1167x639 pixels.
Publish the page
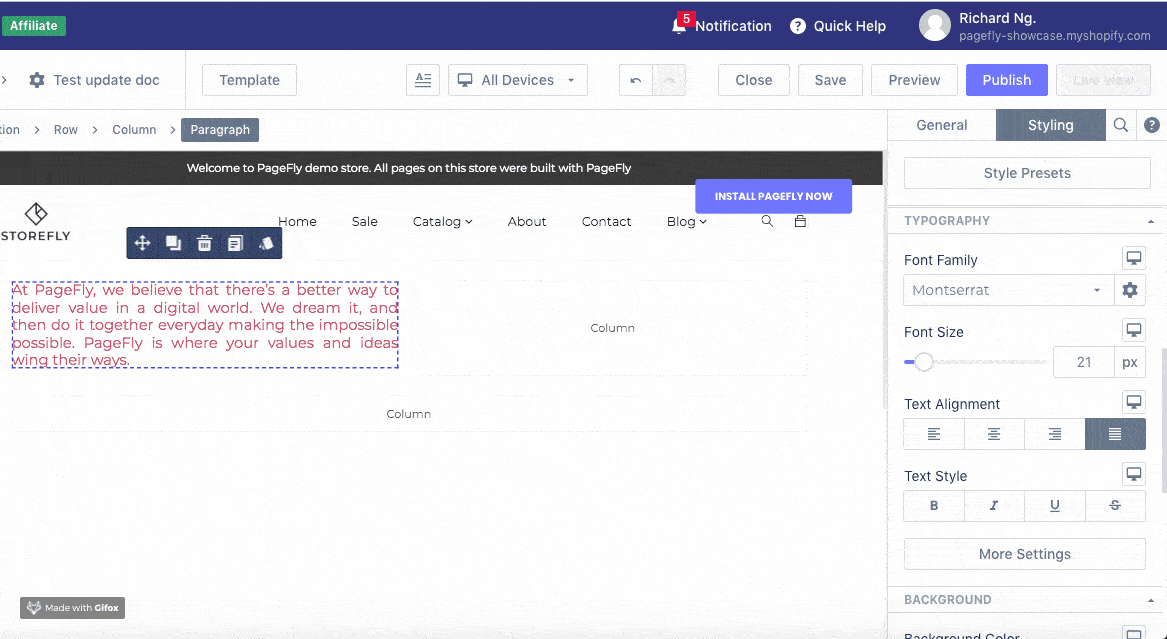1006,80
